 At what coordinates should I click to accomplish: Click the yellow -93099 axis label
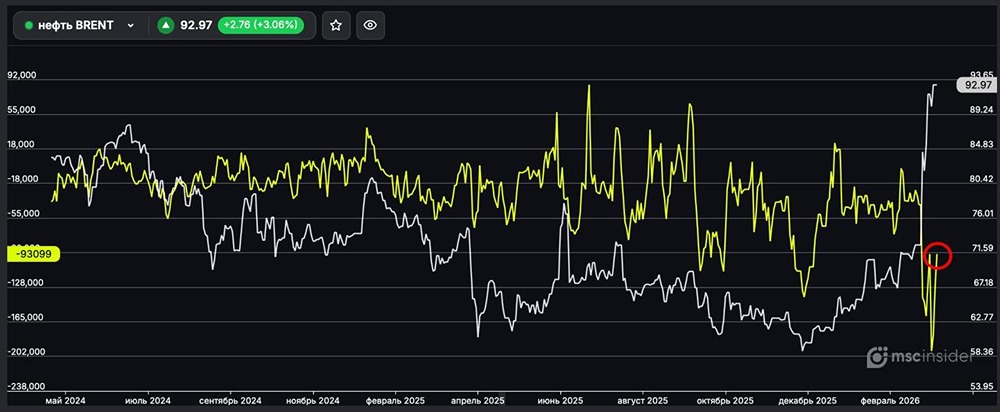click(32, 254)
